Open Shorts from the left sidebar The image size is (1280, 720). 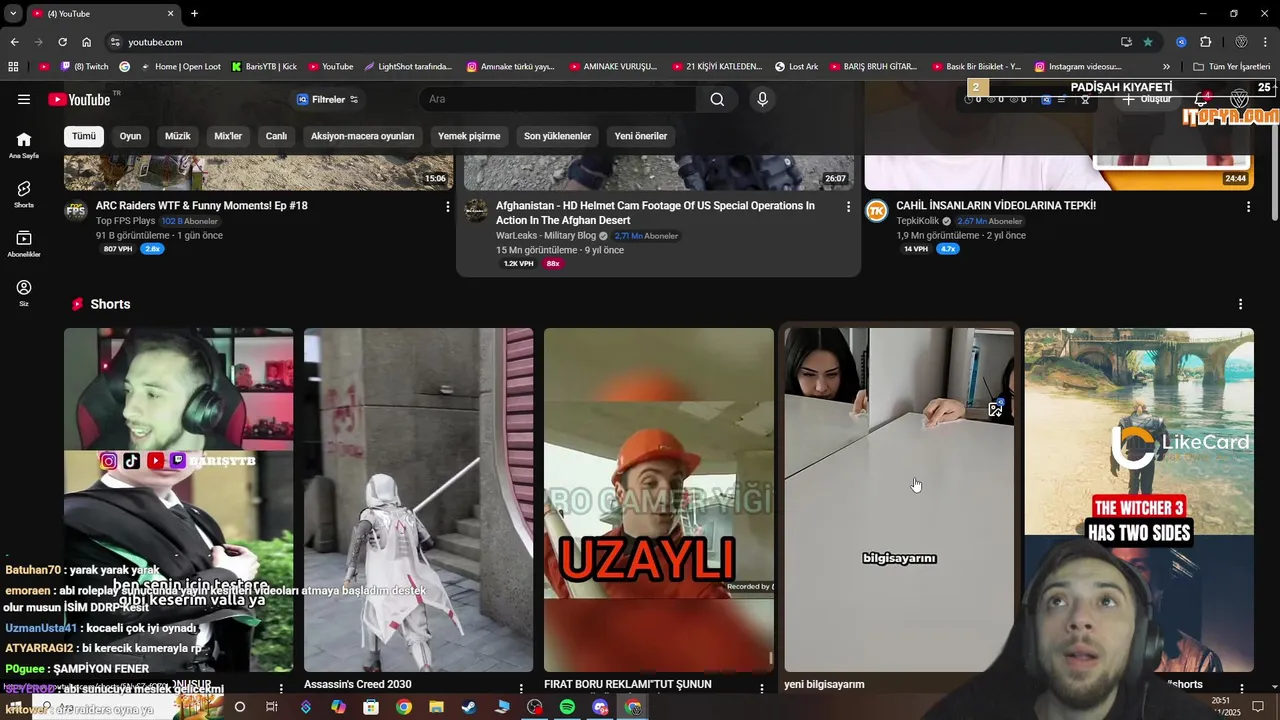coord(24,194)
